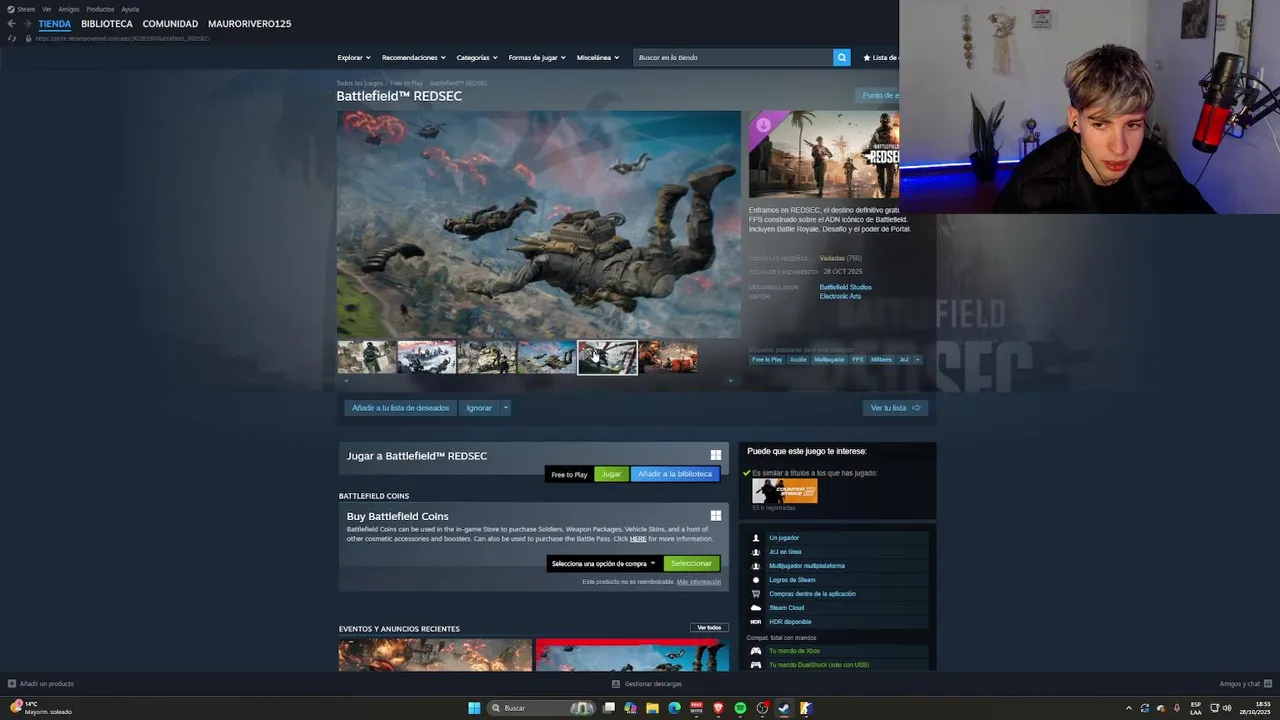Go forward with the Steam forward arrow
The height and width of the screenshot is (720, 1280).
[x=26, y=24]
